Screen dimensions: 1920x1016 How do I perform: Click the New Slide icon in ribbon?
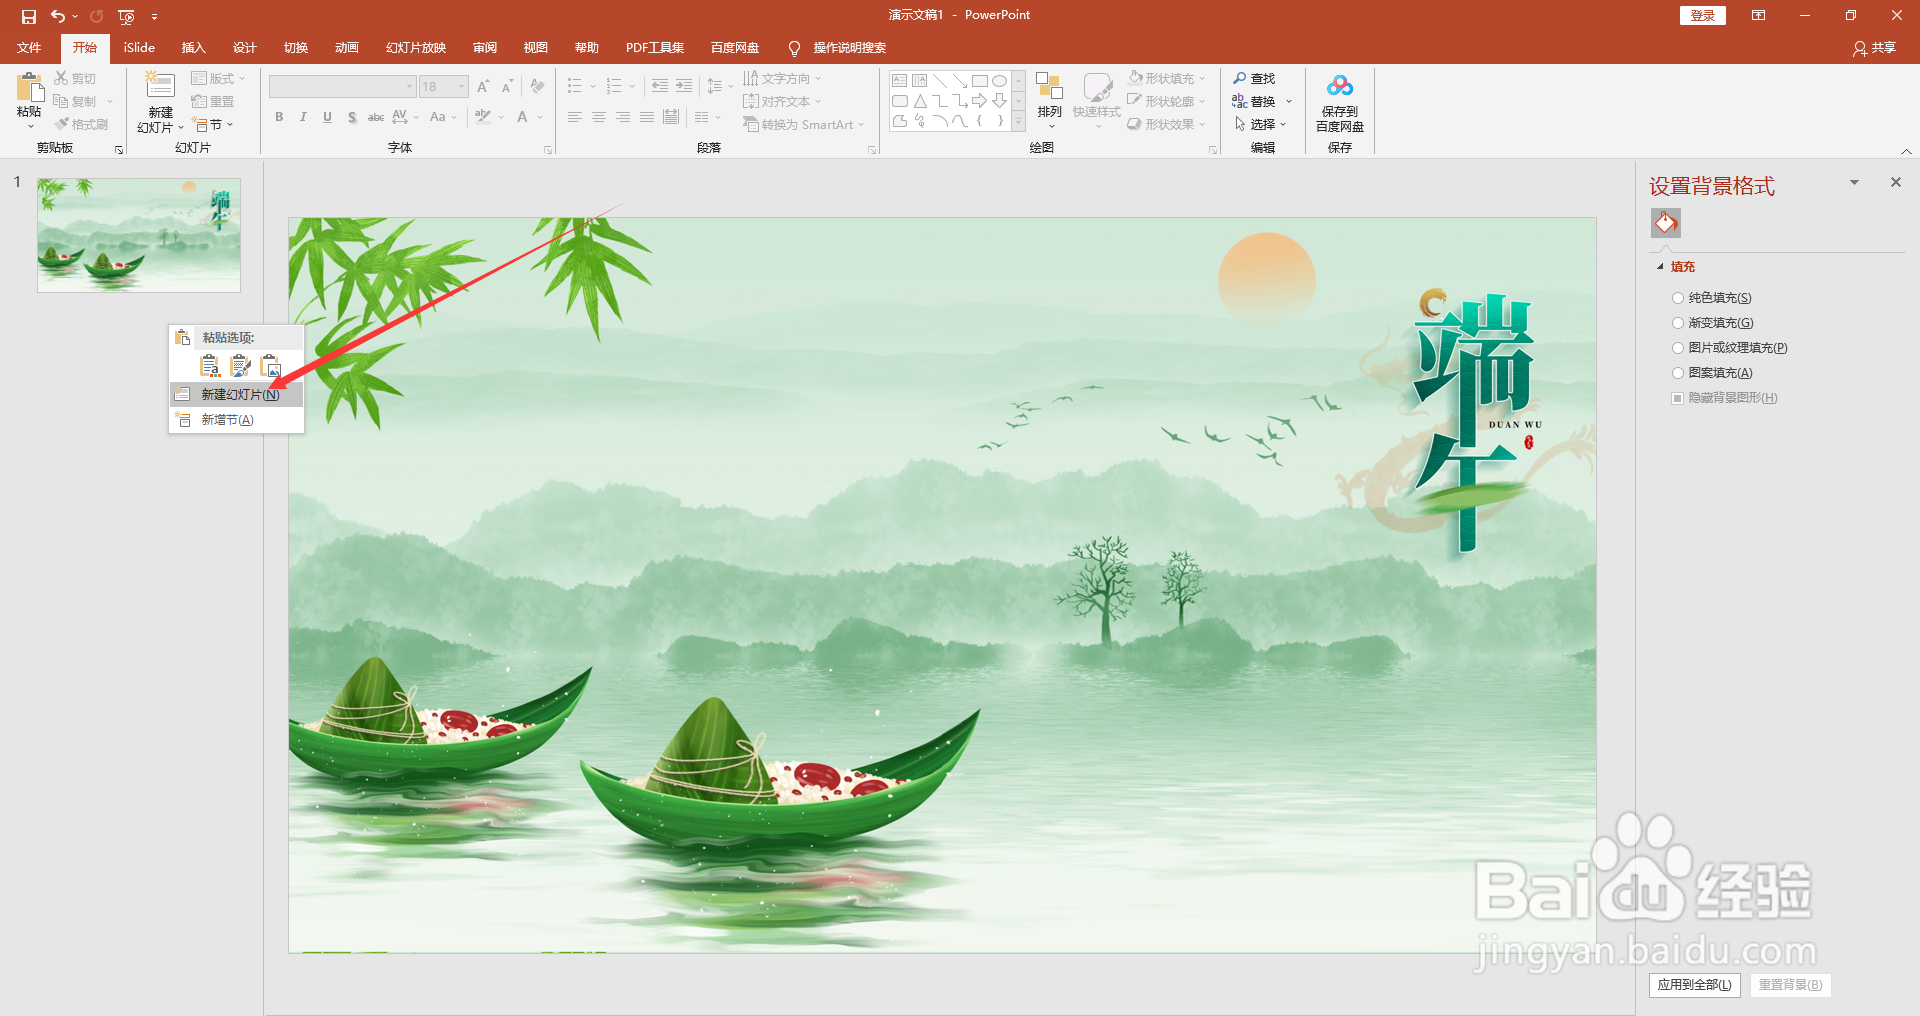pyautogui.click(x=160, y=86)
